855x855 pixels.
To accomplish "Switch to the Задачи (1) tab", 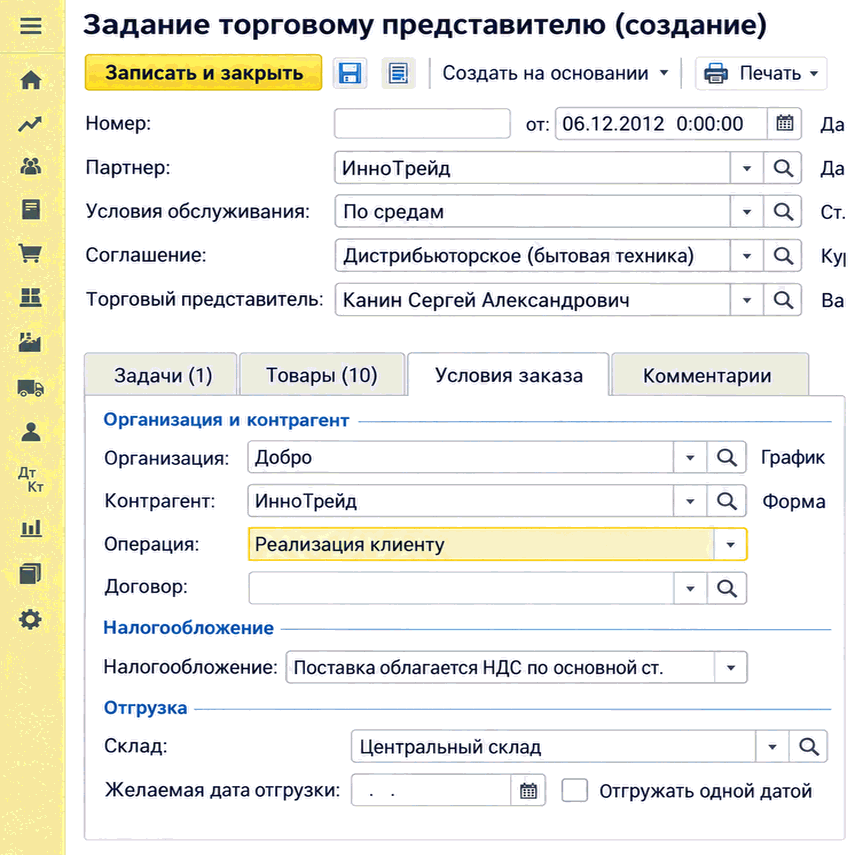I will [x=161, y=375].
